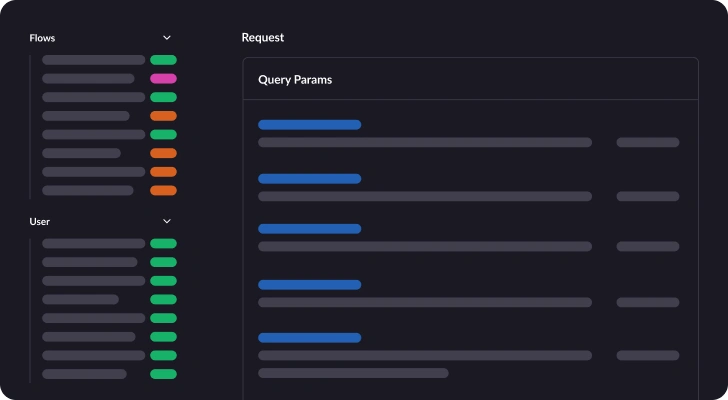
Task: Click the Flows section label
Action: point(42,38)
